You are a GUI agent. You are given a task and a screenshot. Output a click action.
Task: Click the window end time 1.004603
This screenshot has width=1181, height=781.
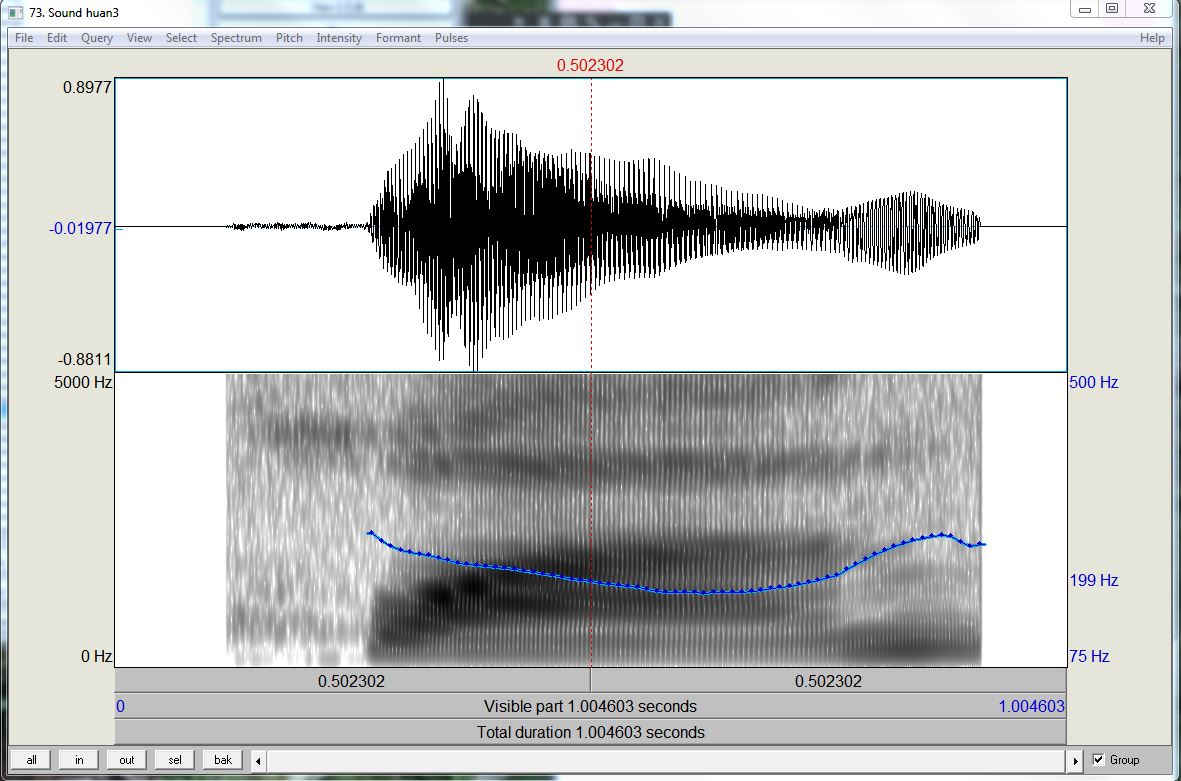point(1031,706)
